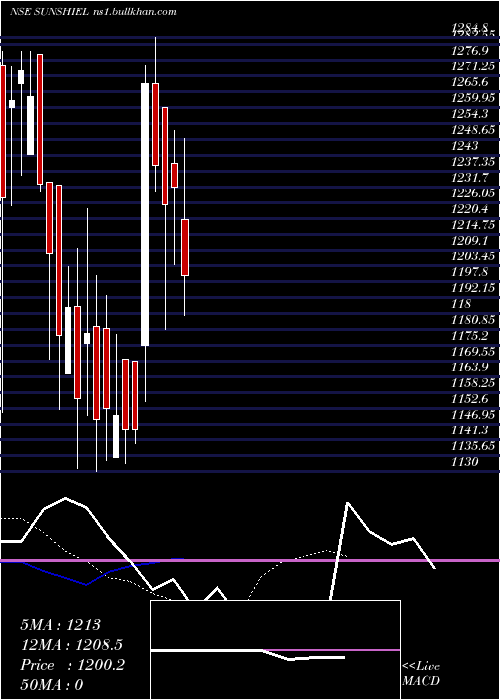This screenshot has width=500, height=700.
Task: Select the 1276.9 price axis label
Action: (470, 51)
